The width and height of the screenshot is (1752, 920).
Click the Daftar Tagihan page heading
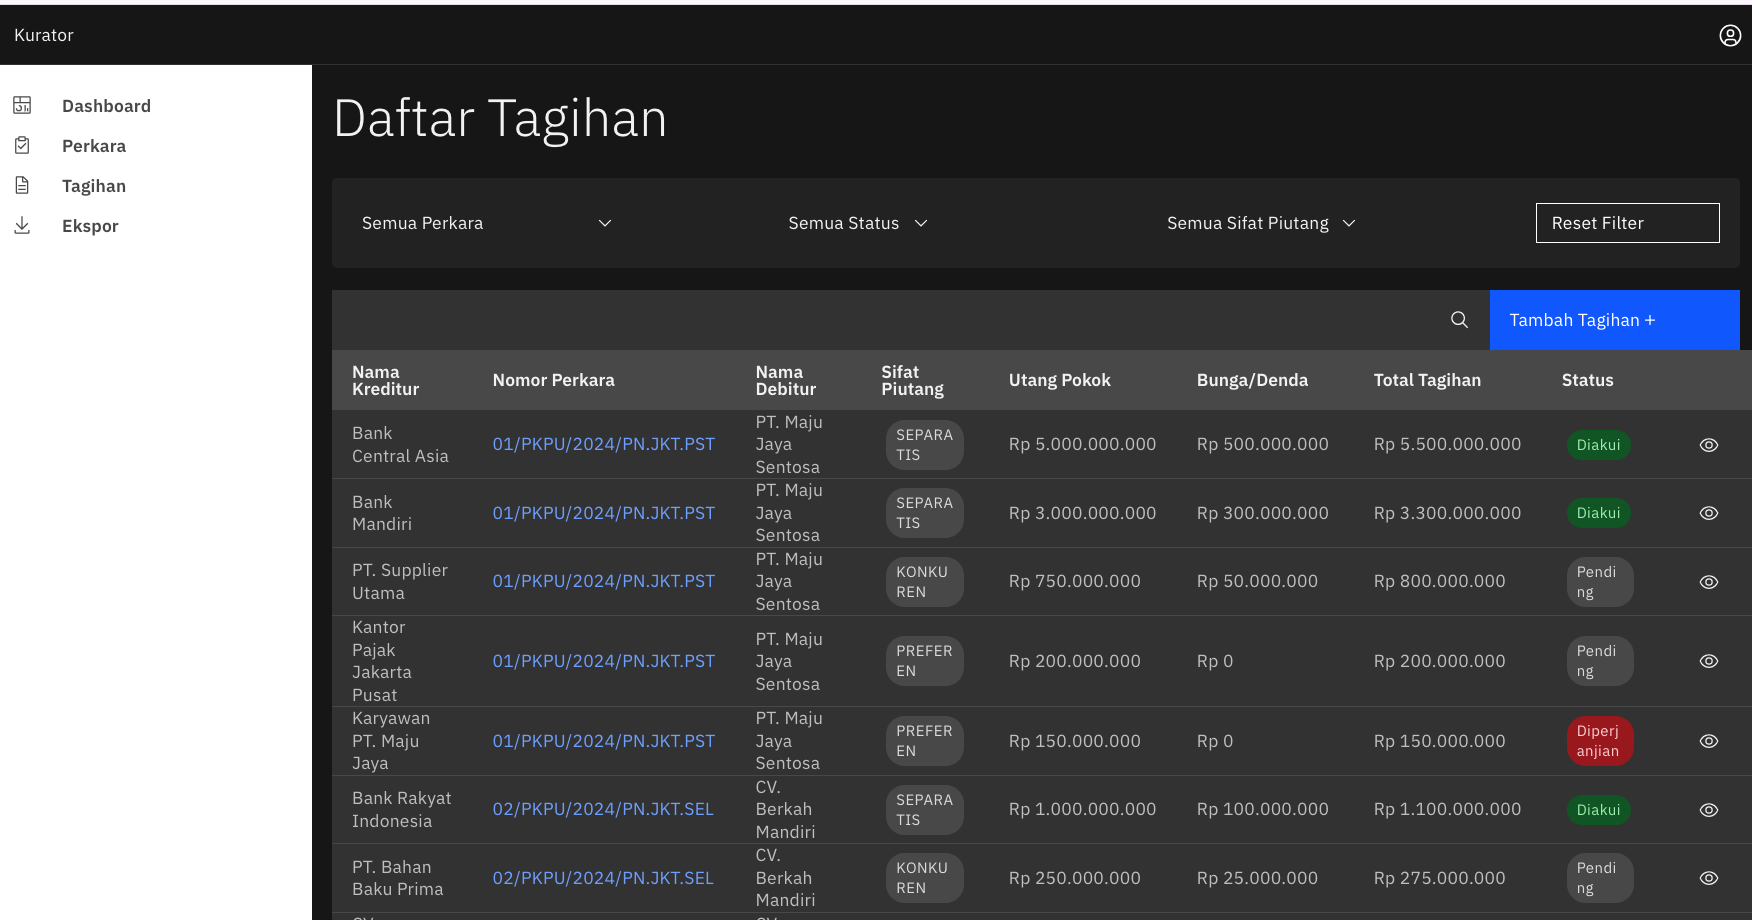[500, 118]
